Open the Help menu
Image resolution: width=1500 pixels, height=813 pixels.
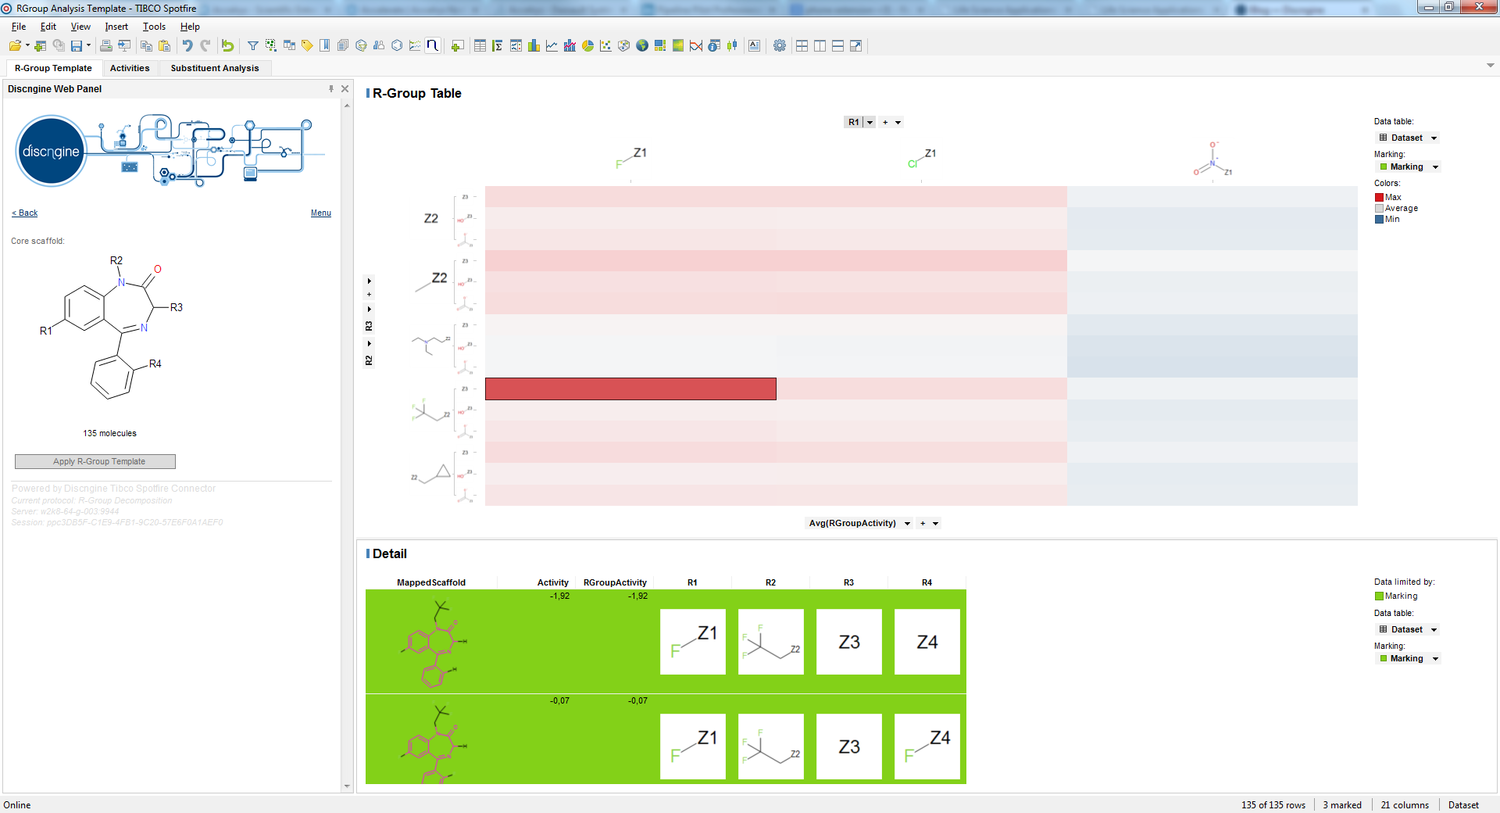tap(190, 27)
